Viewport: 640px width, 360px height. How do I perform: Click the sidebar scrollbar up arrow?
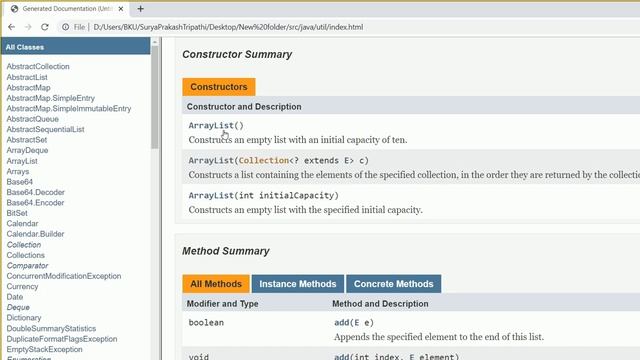[x=155, y=42]
